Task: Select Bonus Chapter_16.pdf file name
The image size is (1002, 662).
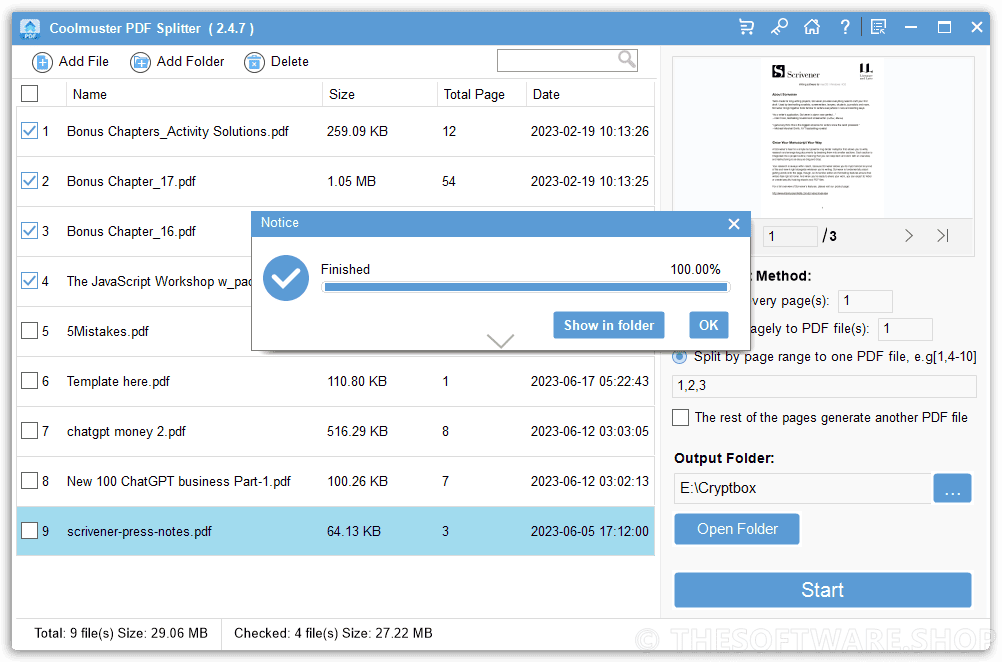Action: (x=131, y=231)
